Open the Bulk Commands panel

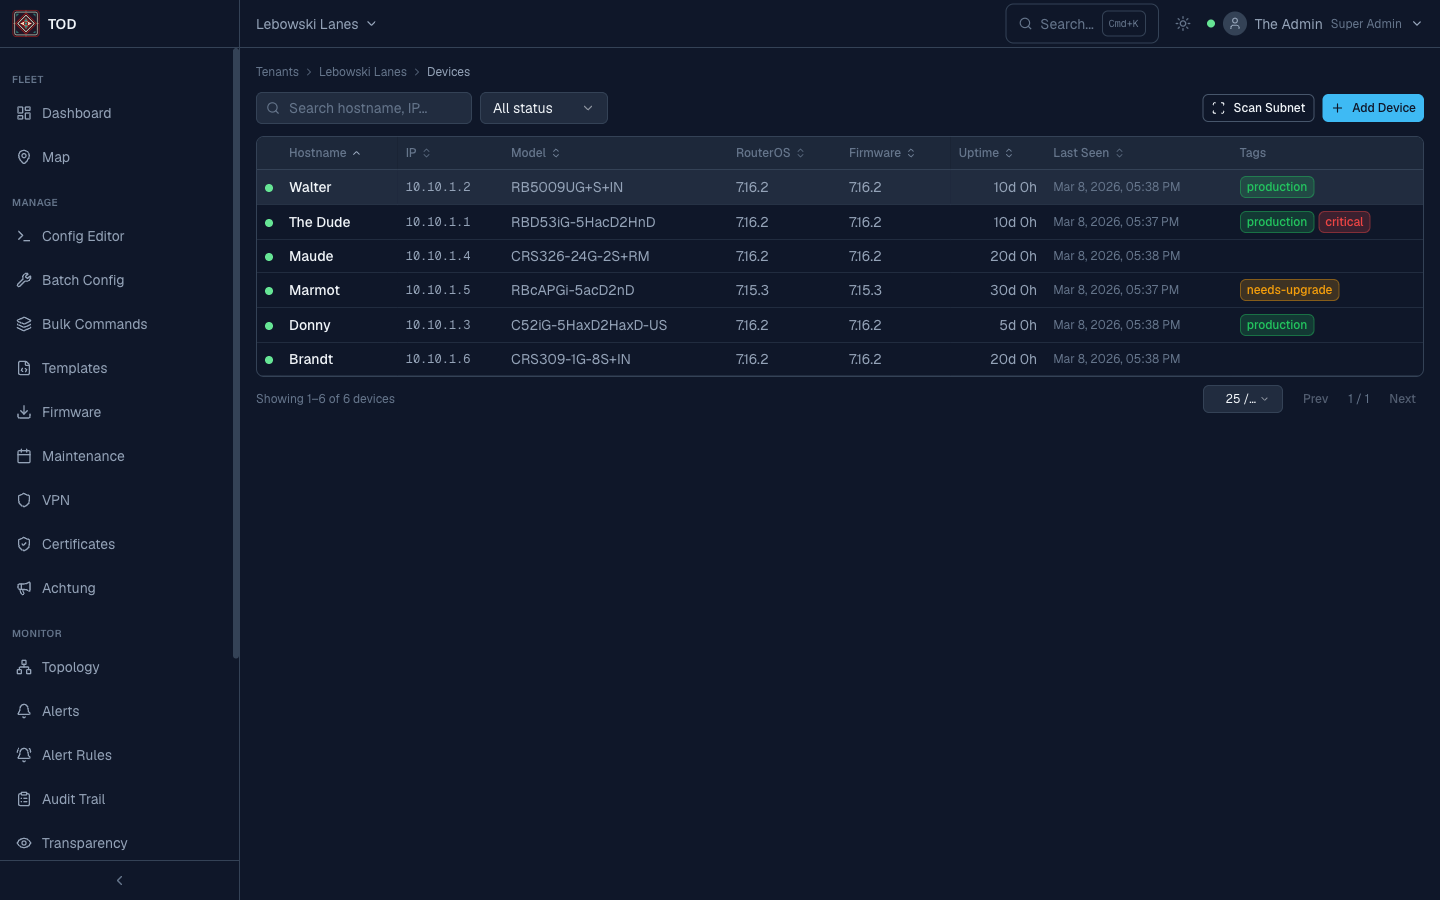tap(94, 324)
